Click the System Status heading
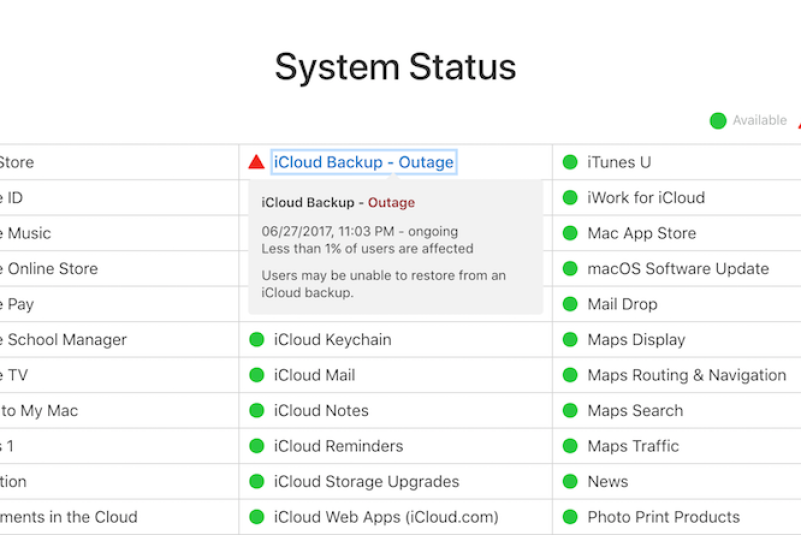 point(395,67)
